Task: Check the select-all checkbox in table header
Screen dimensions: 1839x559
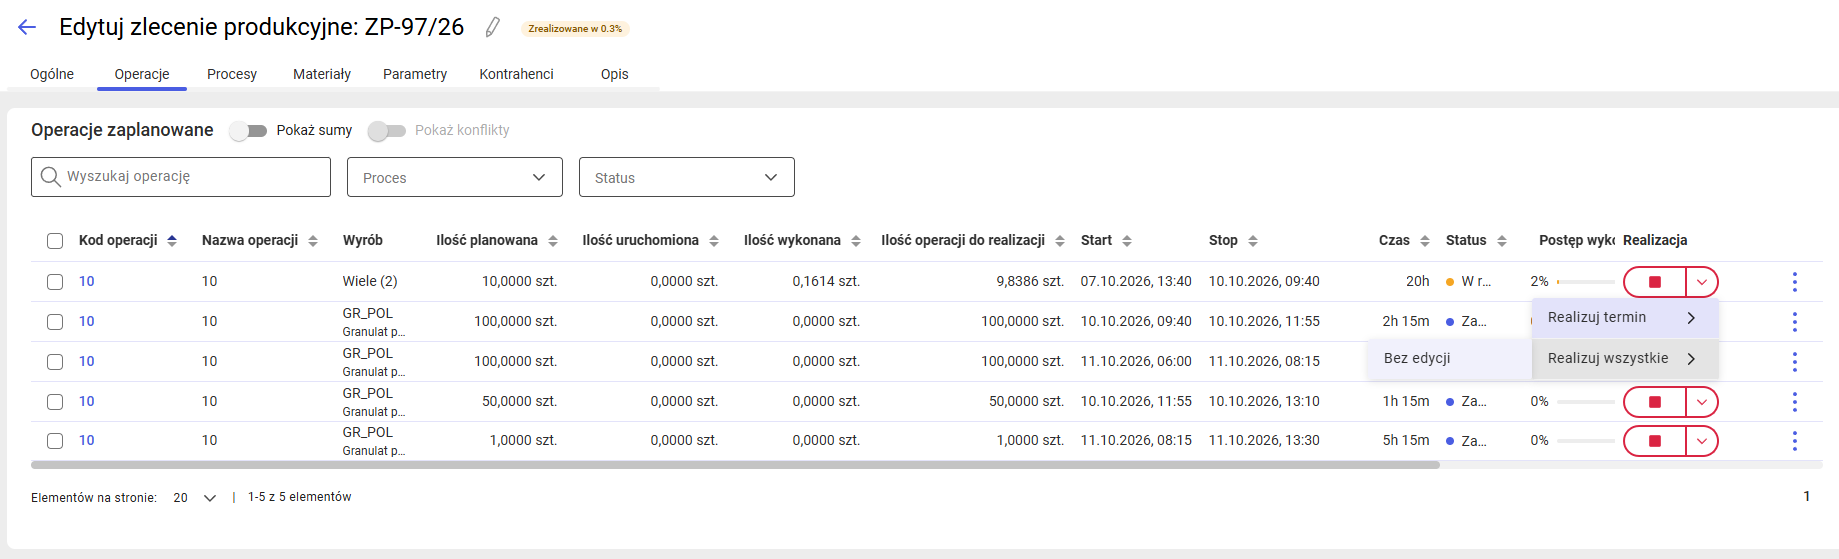Action: pos(55,241)
